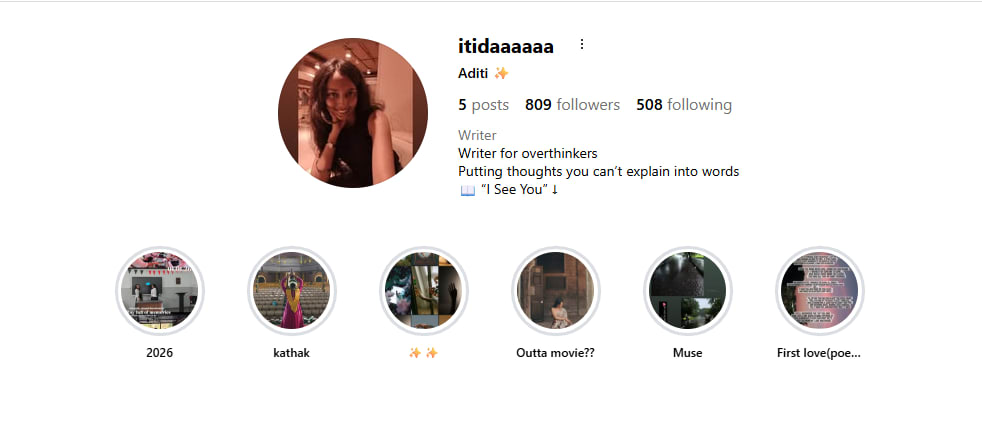Click the book emoji in the bio
Screen dimensions: 982x423
(468, 190)
